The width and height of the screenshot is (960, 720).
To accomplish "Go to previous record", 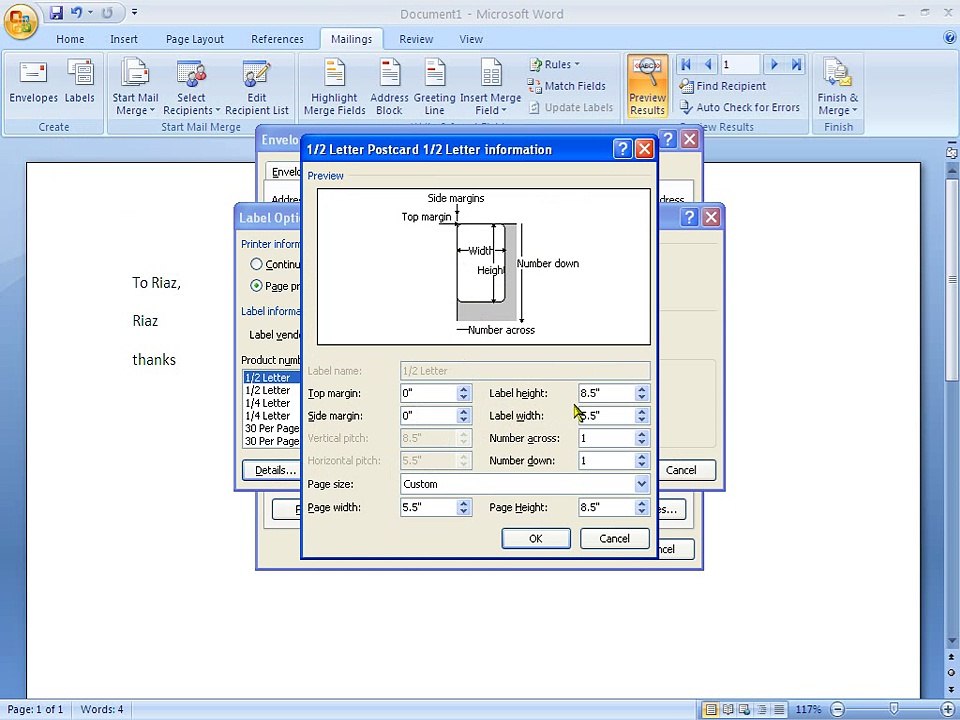I will click(707, 64).
